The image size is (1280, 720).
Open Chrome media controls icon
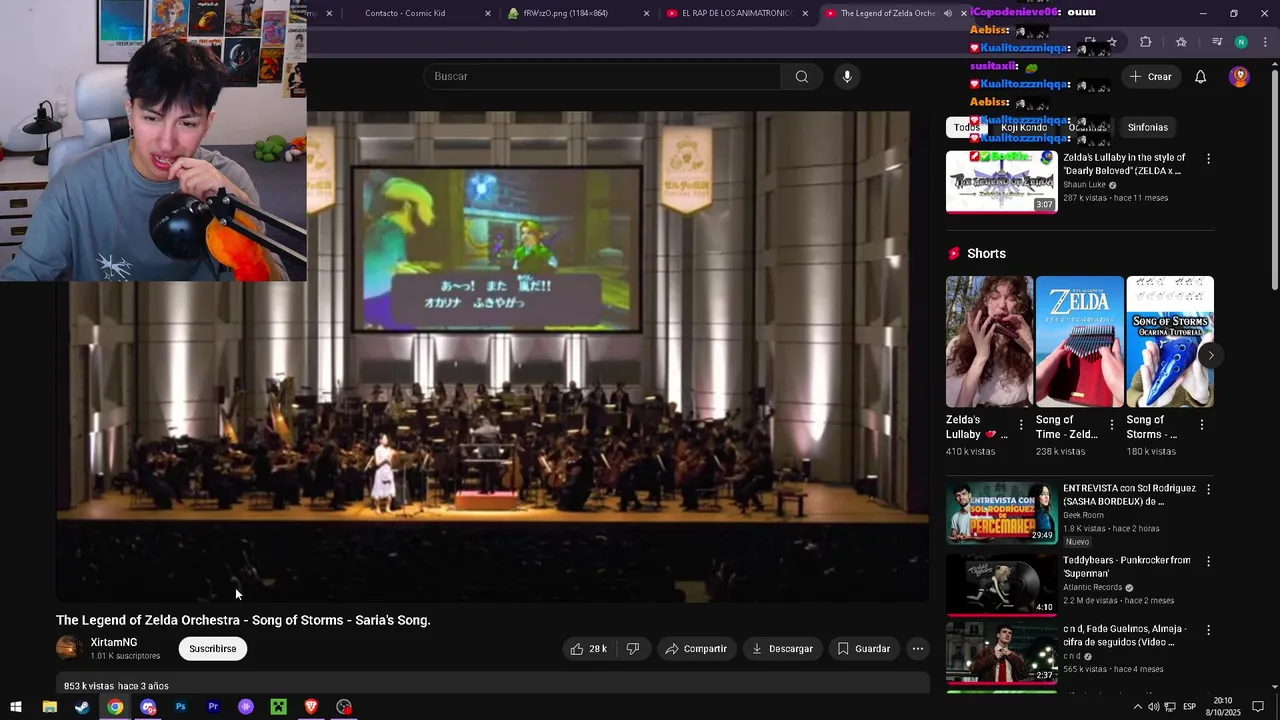1217,42
